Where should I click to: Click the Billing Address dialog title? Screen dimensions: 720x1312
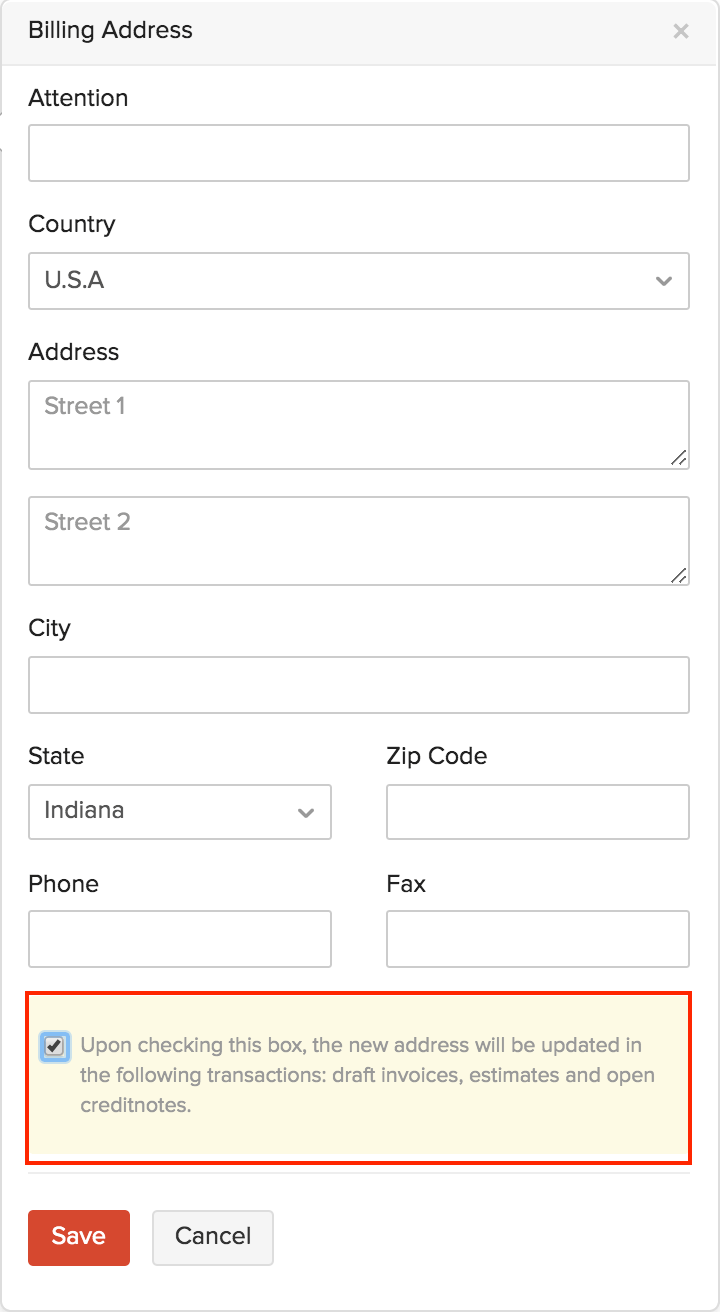[110, 31]
